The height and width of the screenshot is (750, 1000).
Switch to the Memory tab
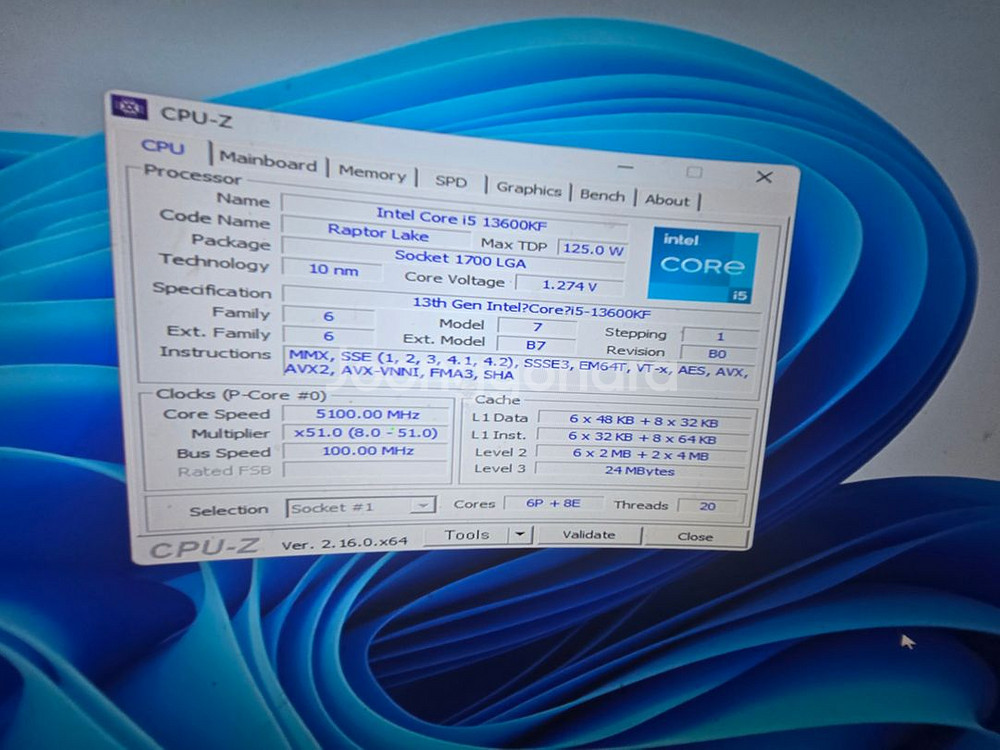(x=372, y=173)
